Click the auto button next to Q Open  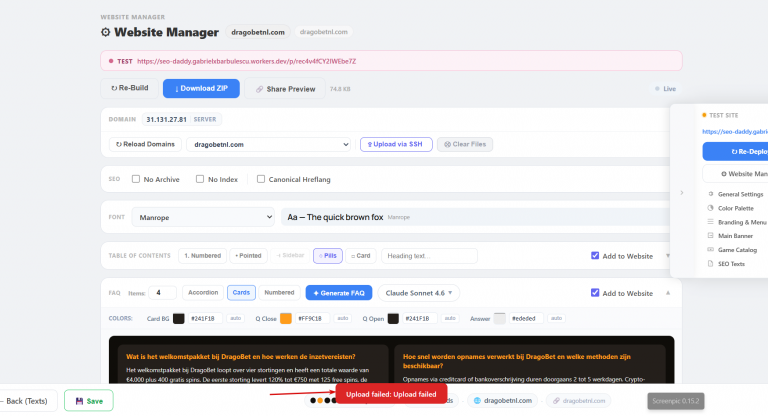(450, 318)
